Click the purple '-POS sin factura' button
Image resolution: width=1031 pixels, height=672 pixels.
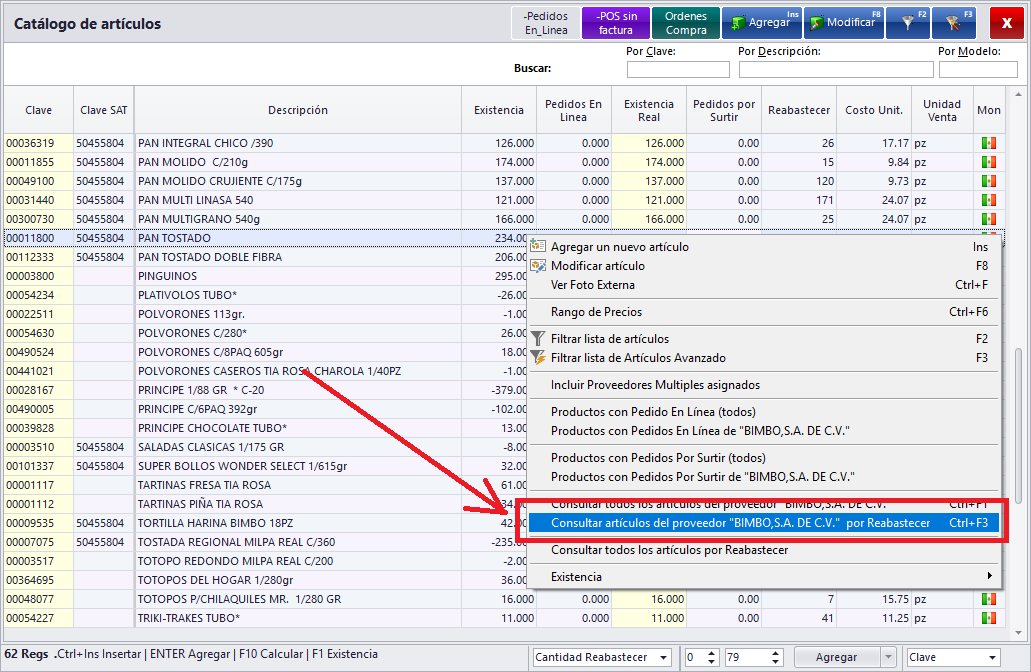click(x=616, y=22)
